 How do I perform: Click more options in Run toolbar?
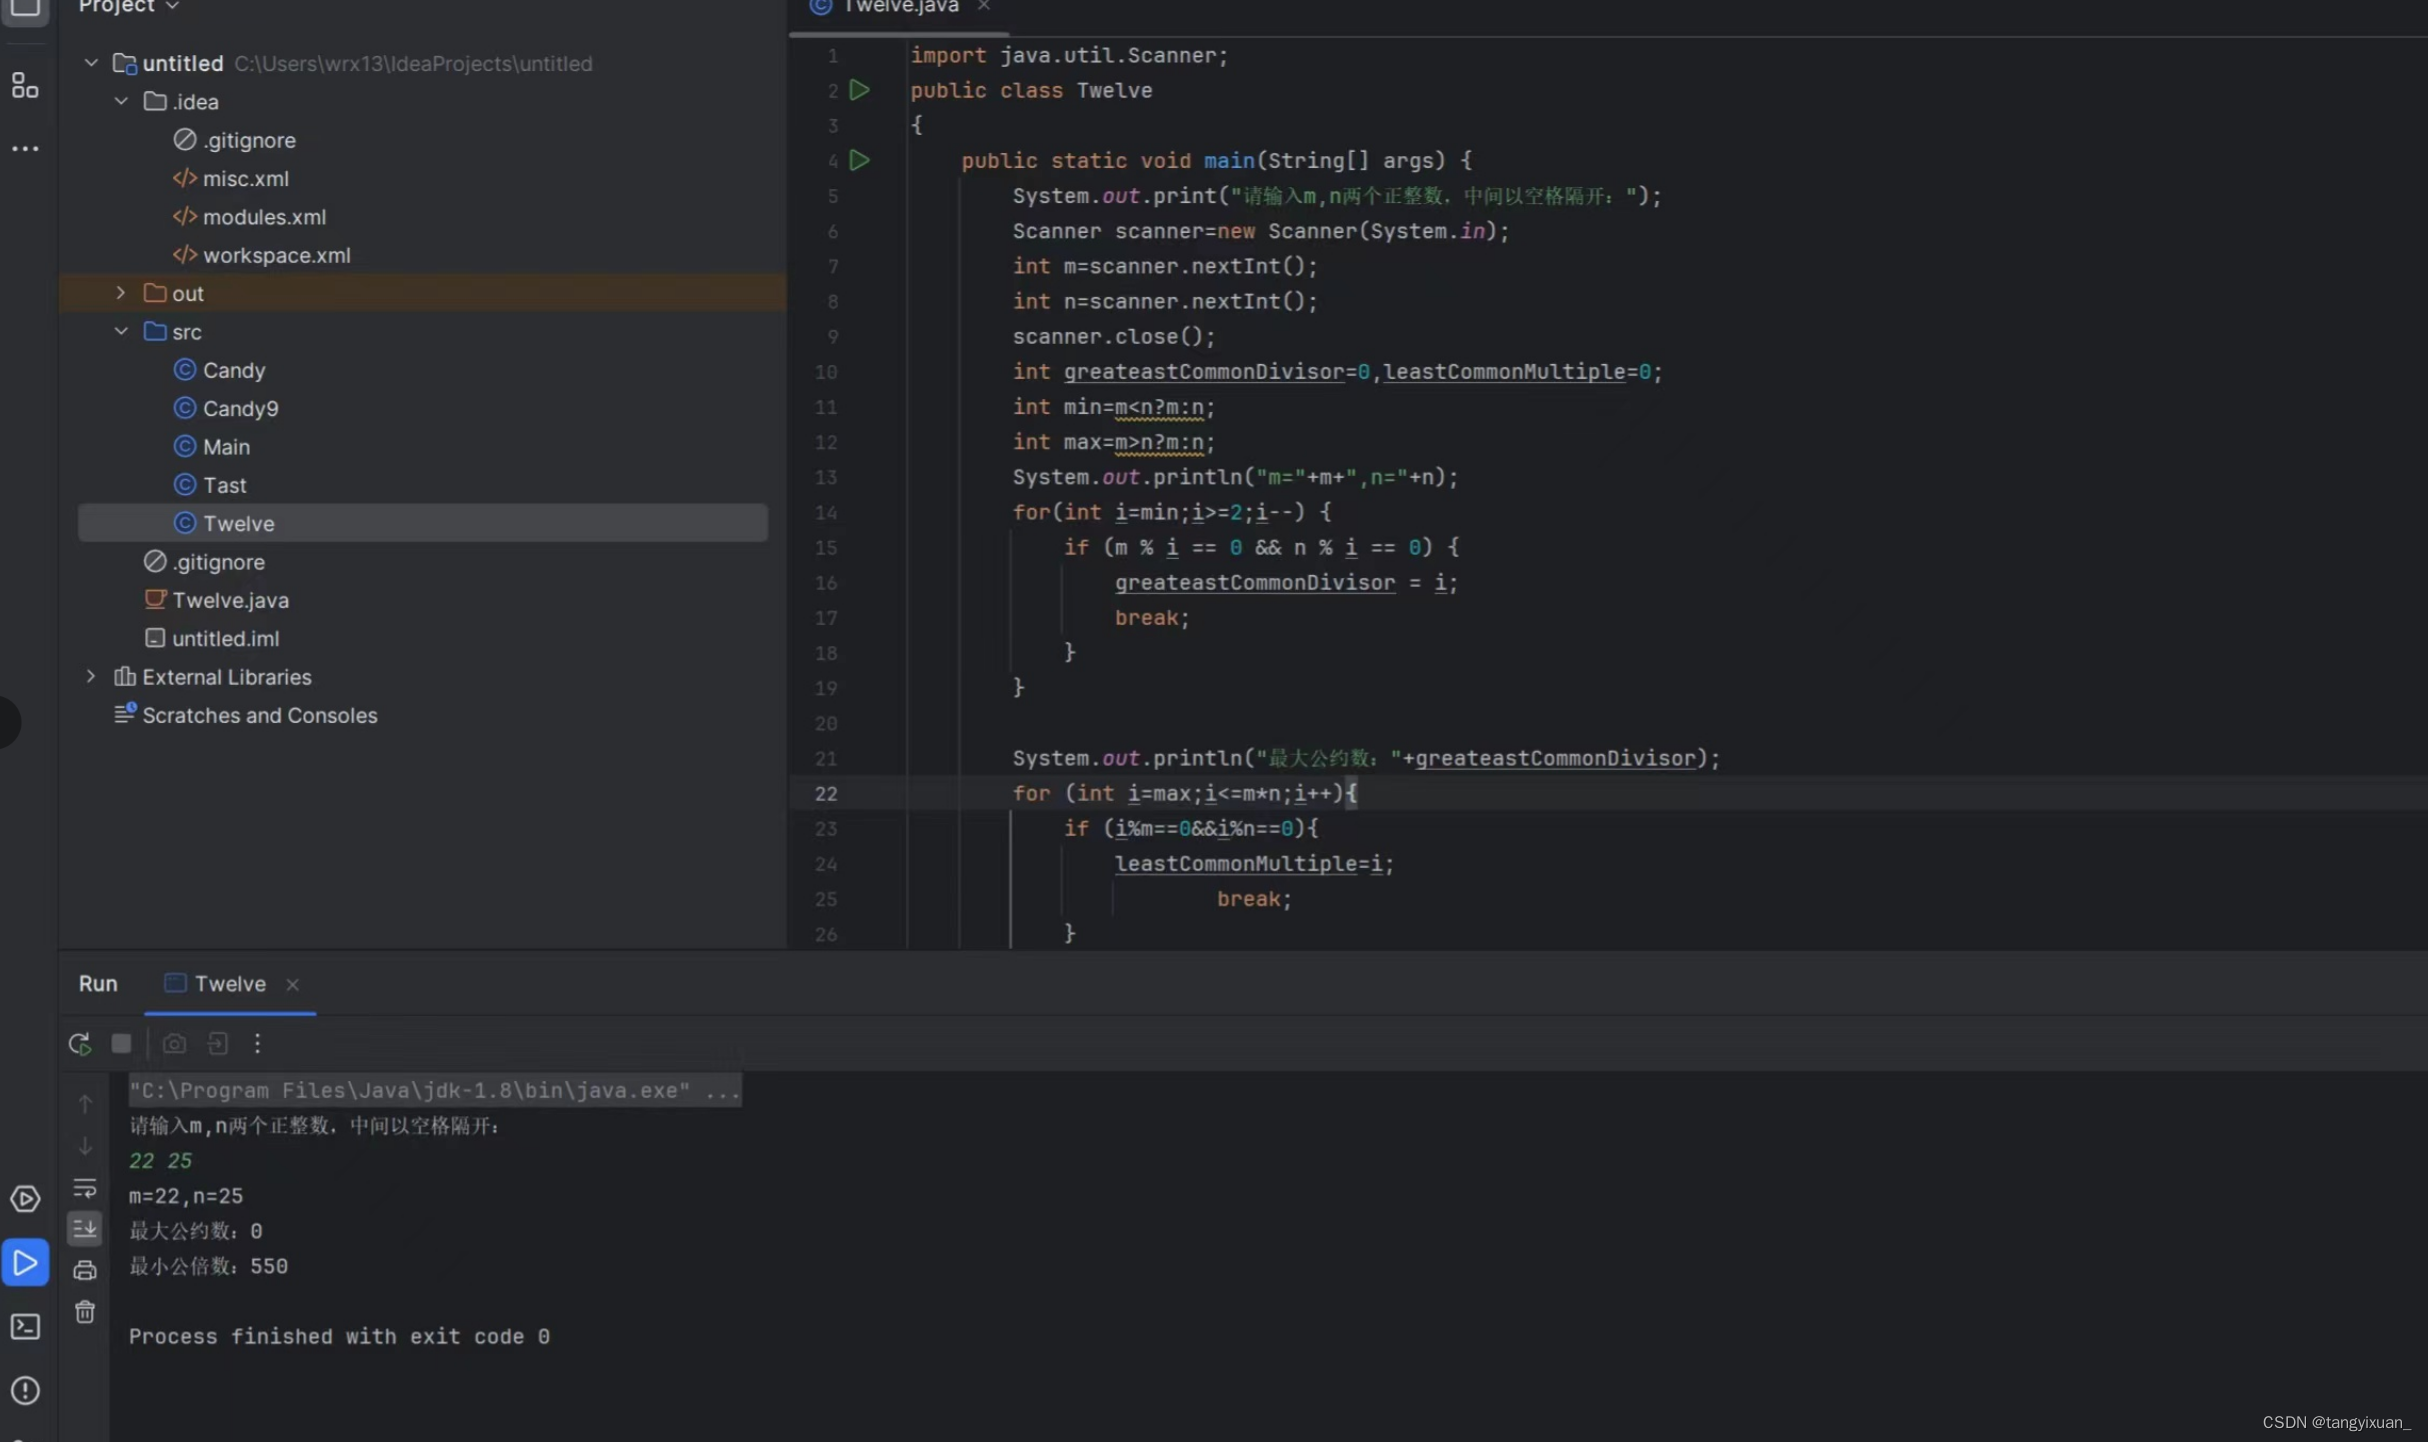click(x=257, y=1043)
